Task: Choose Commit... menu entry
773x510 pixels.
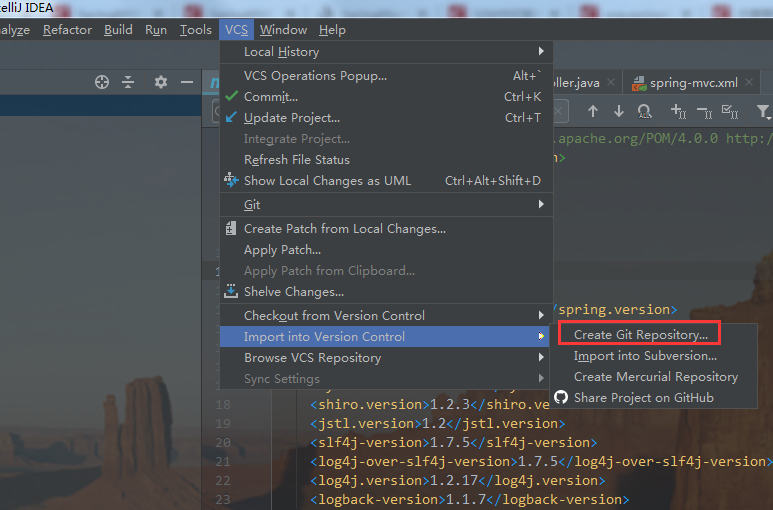Action: pos(386,97)
